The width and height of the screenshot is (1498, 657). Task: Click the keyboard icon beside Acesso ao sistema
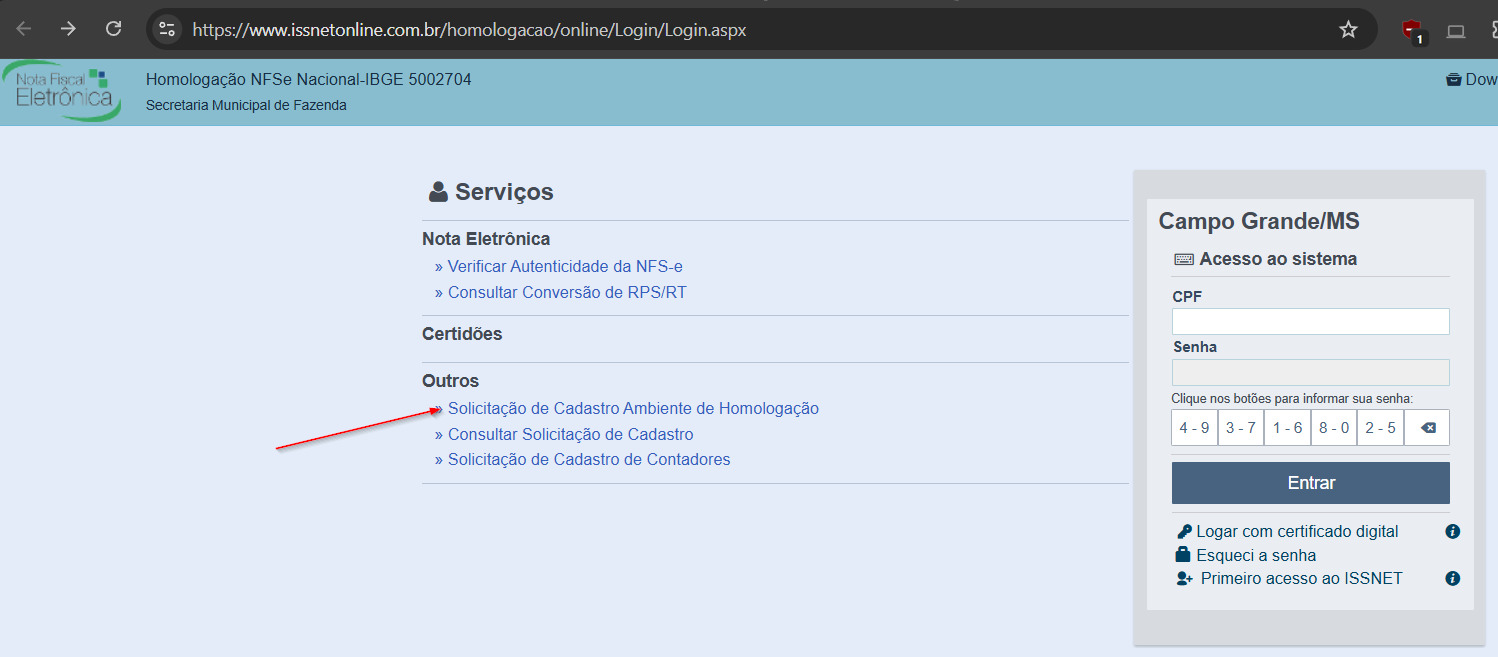1184,259
